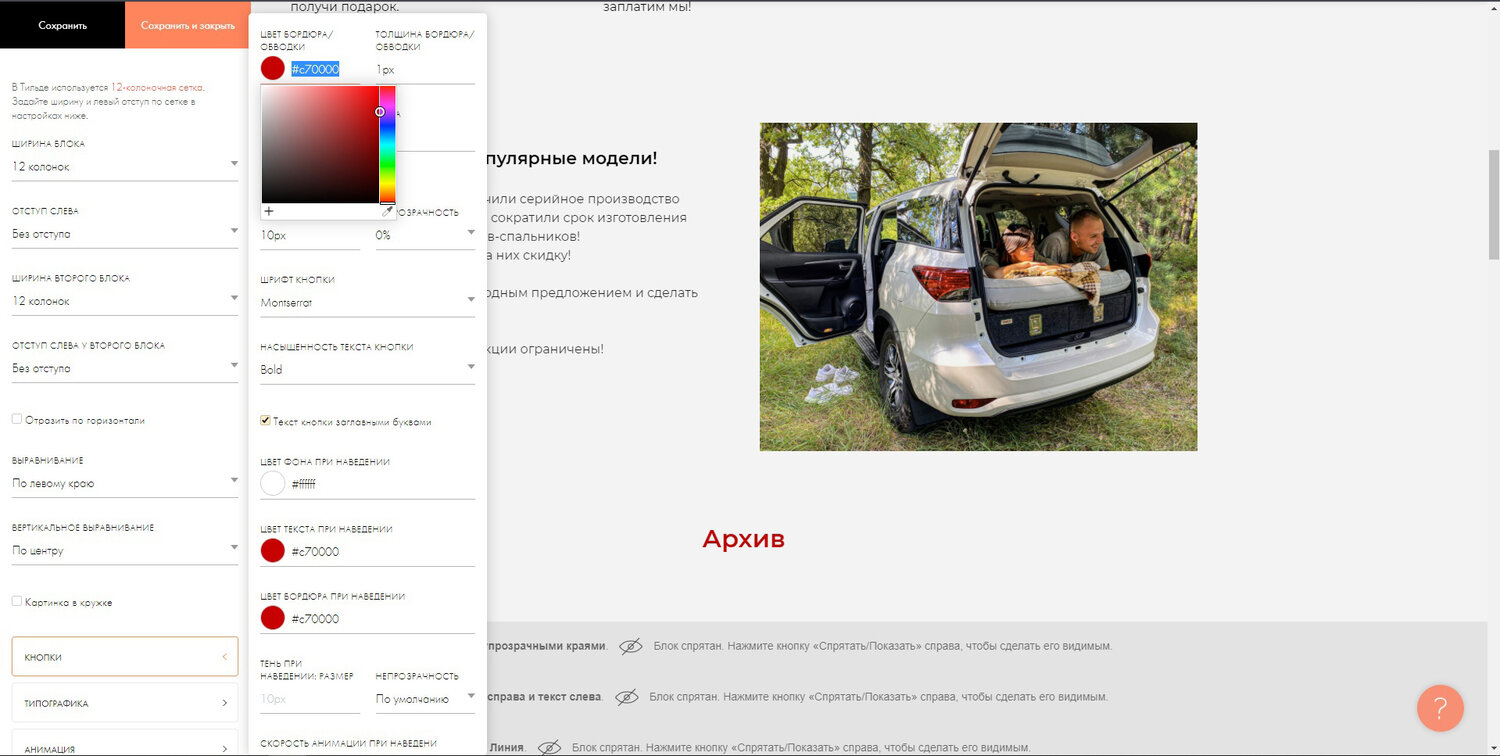
Task: Collapse the Кнопки settings section
Action: 125,657
